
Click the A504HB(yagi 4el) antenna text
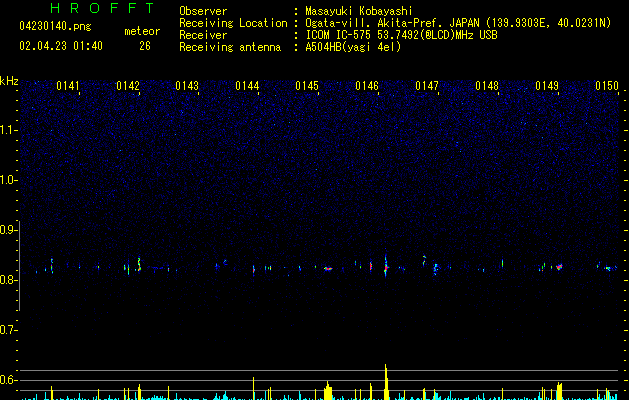pyautogui.click(x=353, y=47)
